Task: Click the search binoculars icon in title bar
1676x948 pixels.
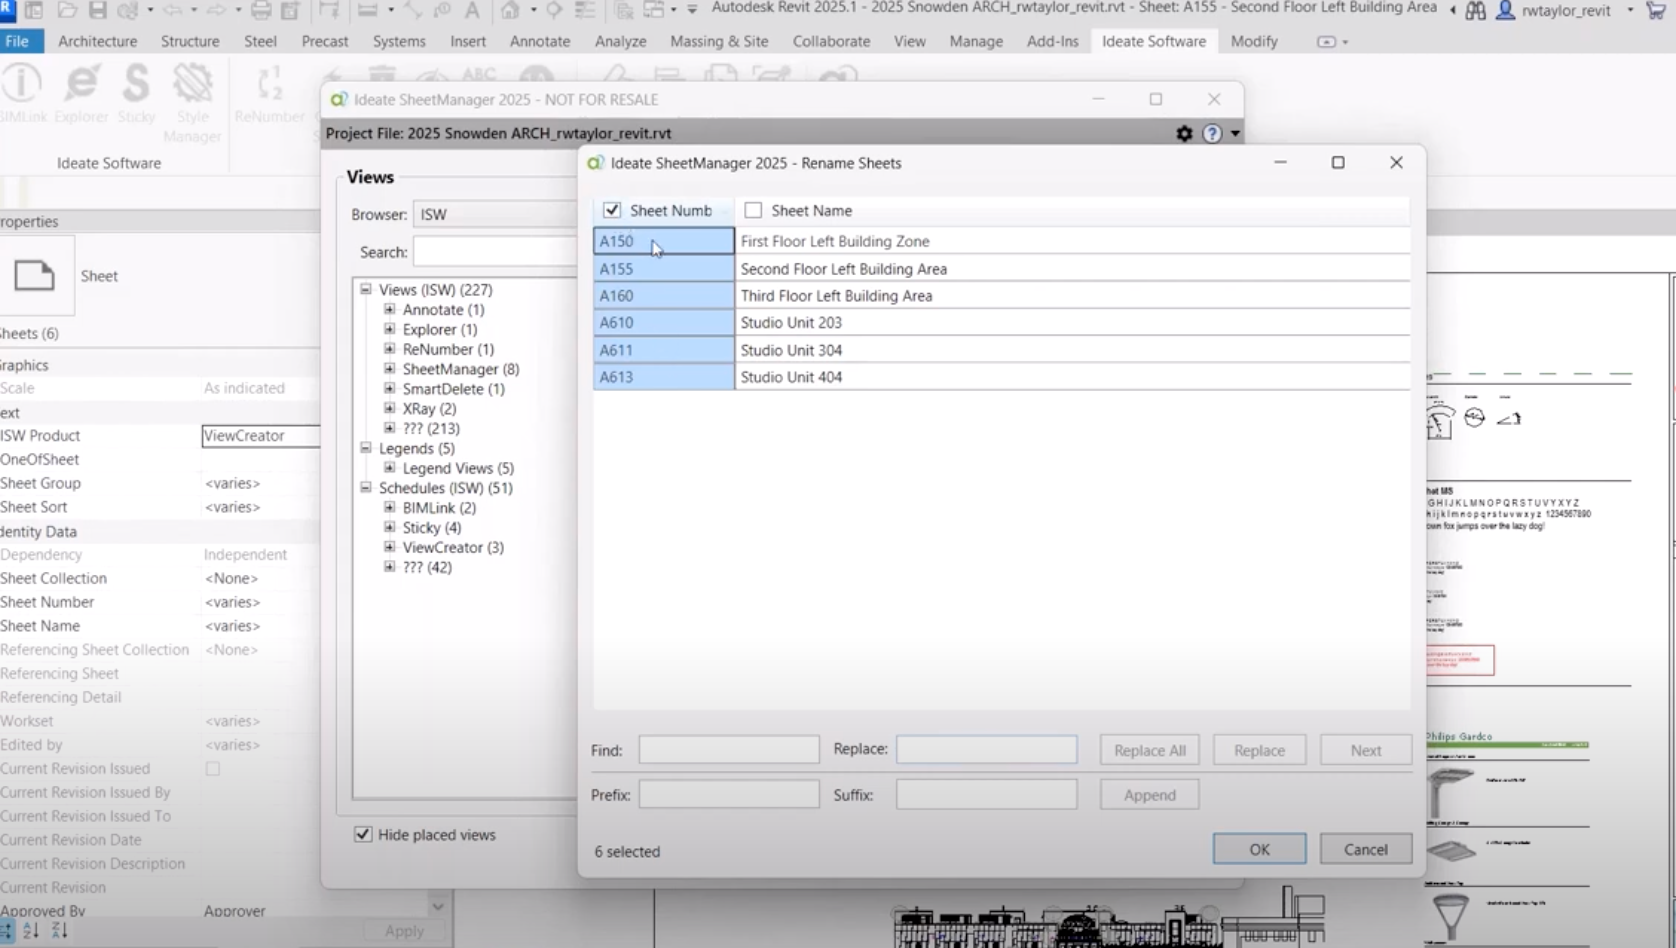Action: (x=1475, y=10)
